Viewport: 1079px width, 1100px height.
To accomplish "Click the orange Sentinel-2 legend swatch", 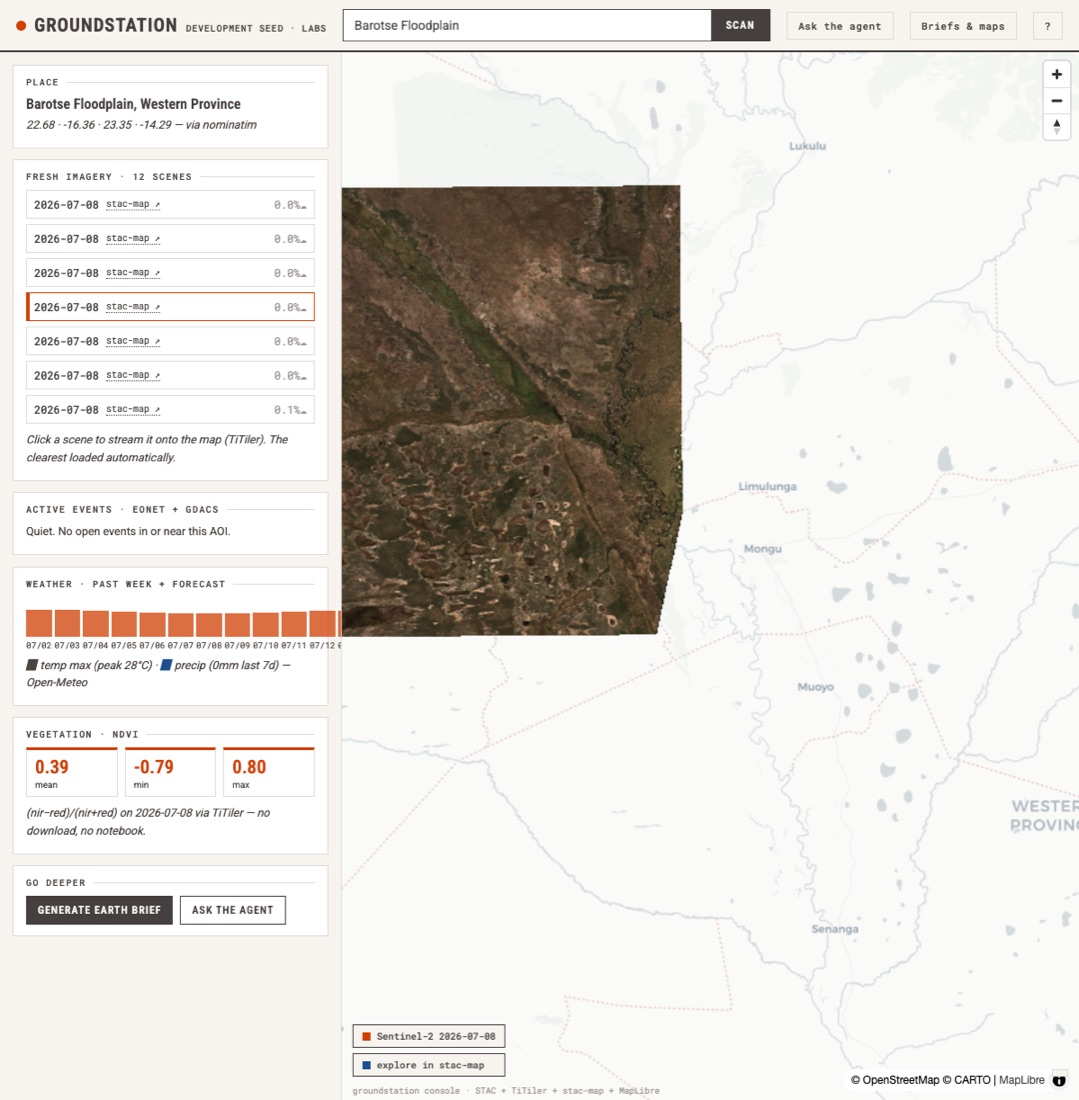I will click(366, 1036).
